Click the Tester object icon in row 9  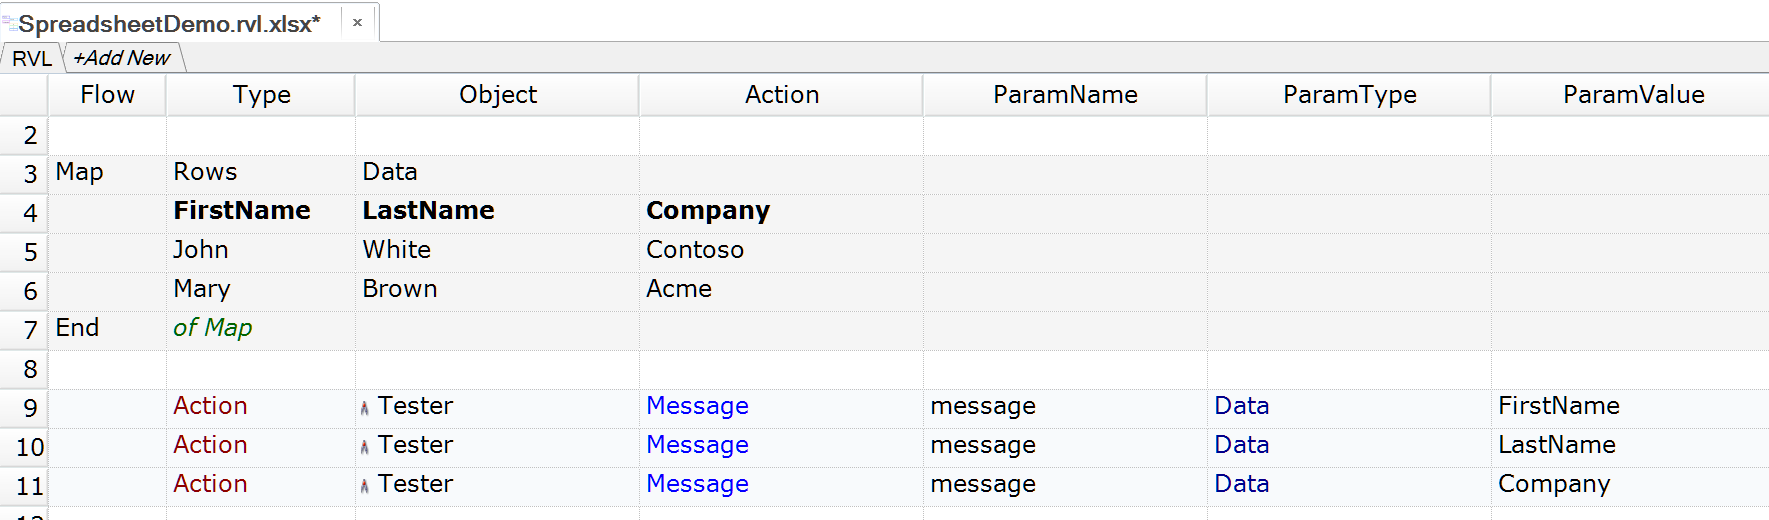click(365, 408)
